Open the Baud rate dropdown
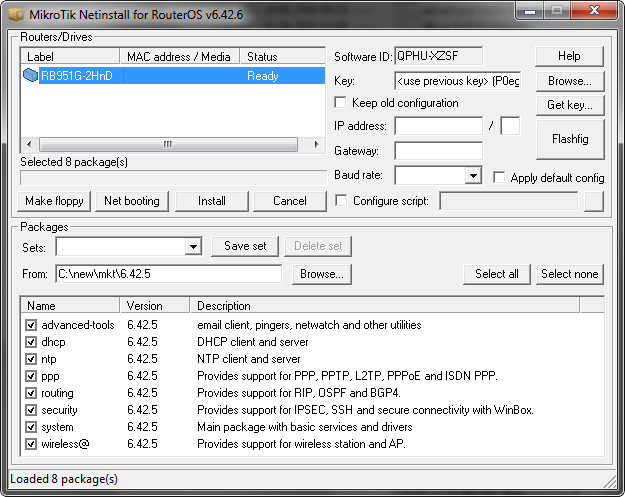Image resolution: width=625 pixels, height=497 pixels. coord(473,175)
